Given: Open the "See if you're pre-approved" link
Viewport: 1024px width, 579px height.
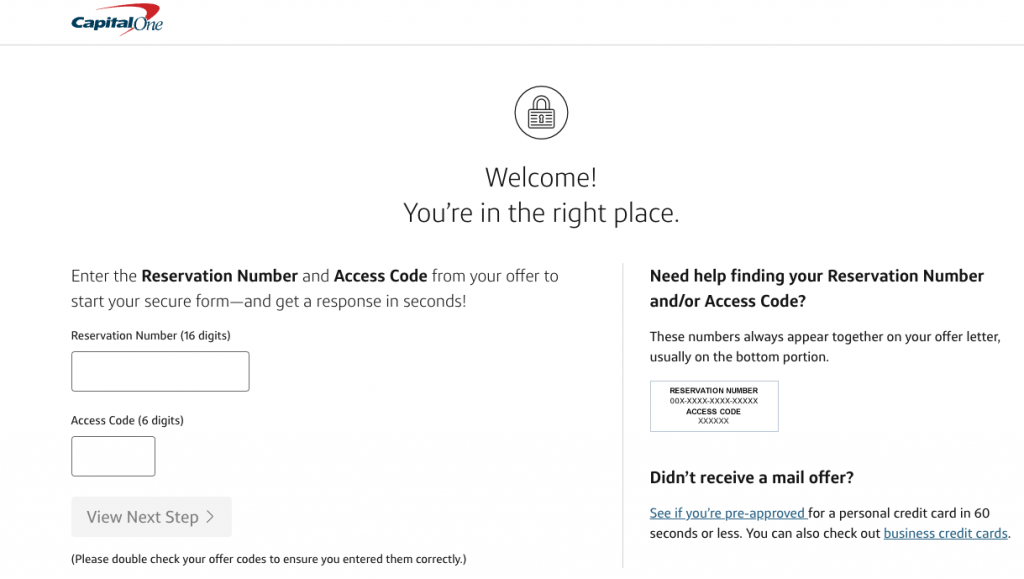Looking at the screenshot, I should 727,513.
